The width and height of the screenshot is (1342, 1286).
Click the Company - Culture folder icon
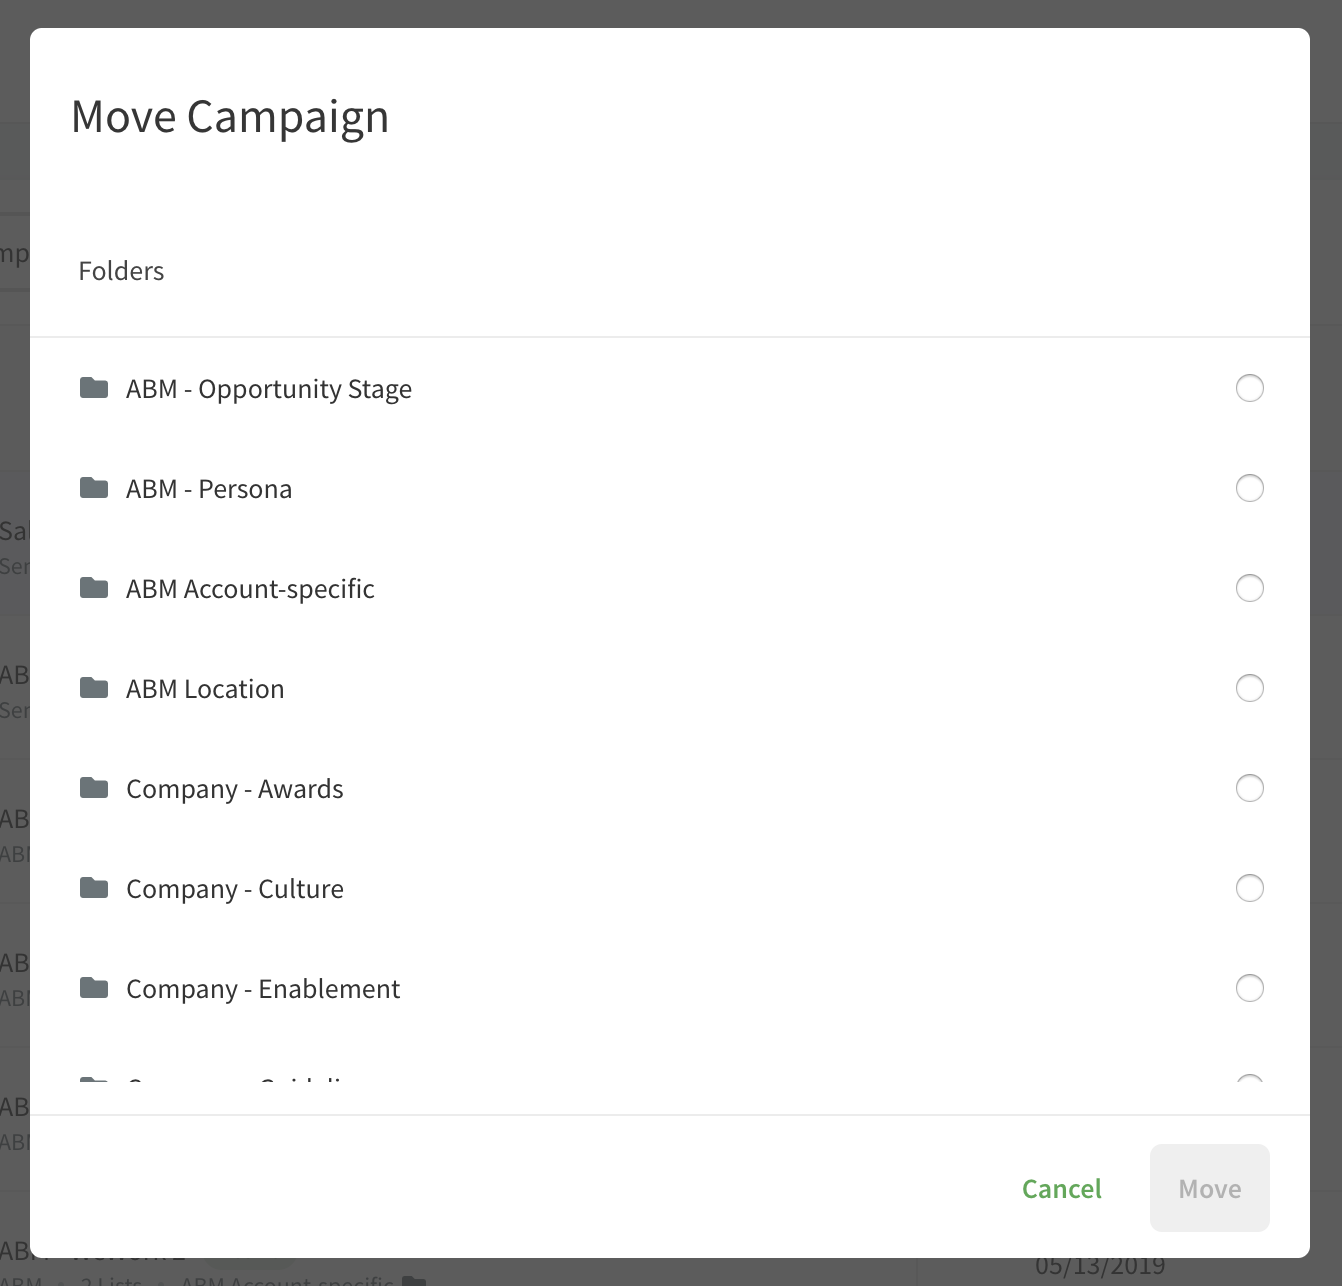(x=94, y=887)
